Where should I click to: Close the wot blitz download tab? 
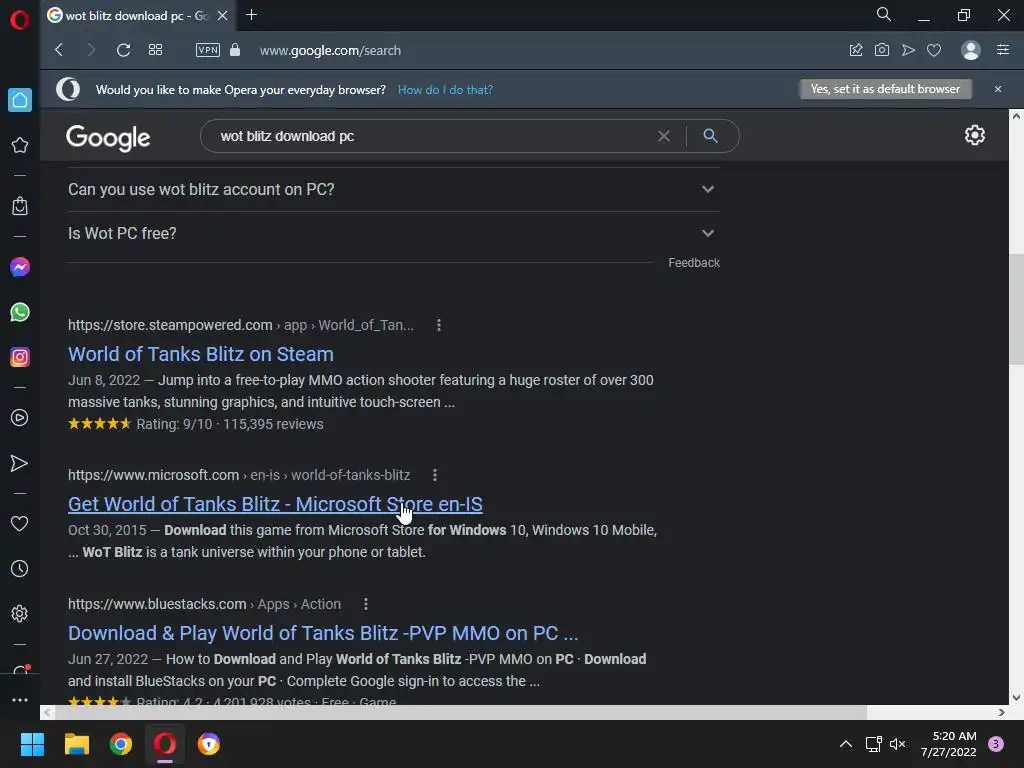pyautogui.click(x=223, y=16)
